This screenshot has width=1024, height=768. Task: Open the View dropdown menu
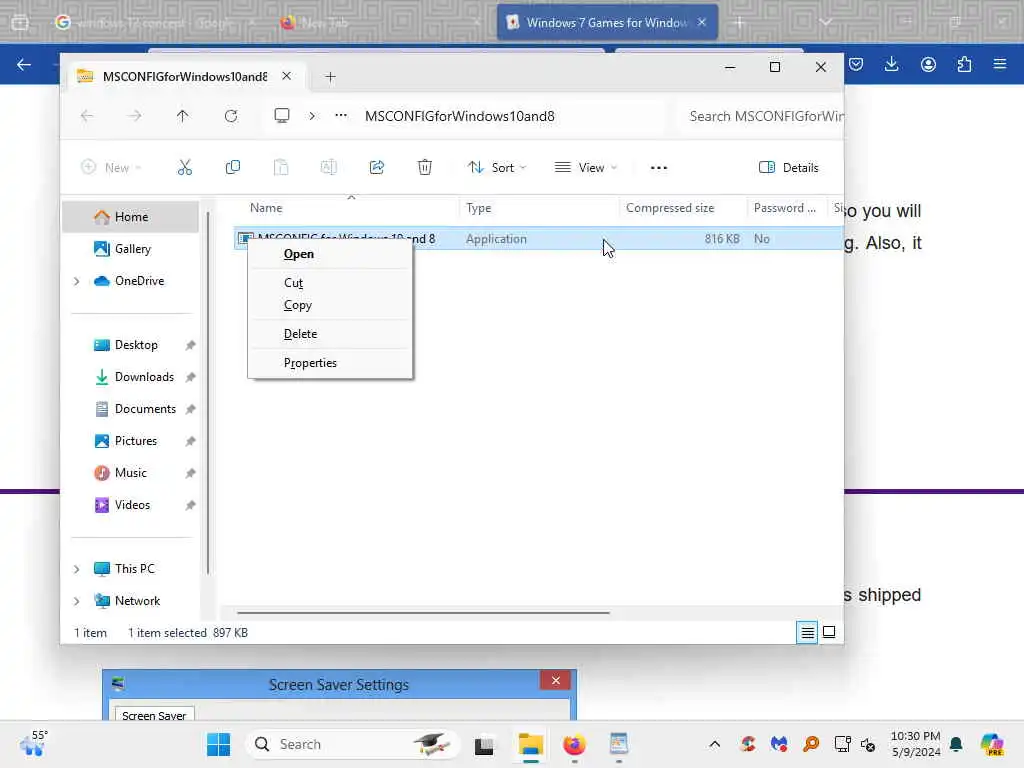[586, 168]
